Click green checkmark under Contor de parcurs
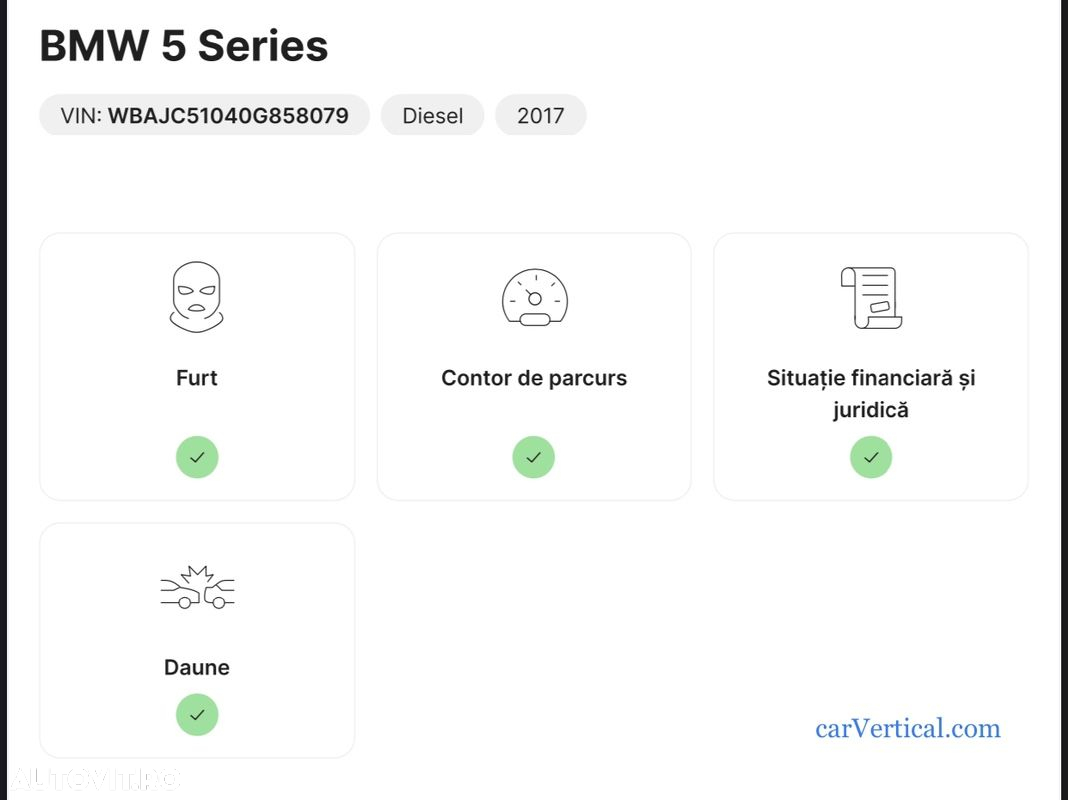1068x800 pixels. click(x=533, y=457)
